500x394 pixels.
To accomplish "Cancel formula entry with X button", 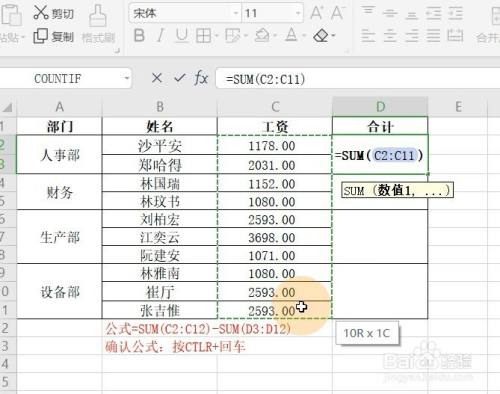I will click(157, 78).
